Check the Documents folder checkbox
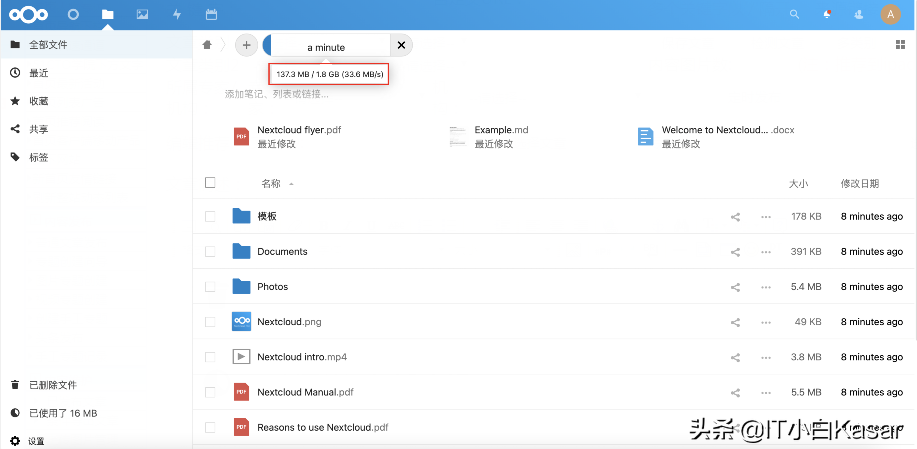Viewport: 917px width, 449px height. pyautogui.click(x=210, y=251)
